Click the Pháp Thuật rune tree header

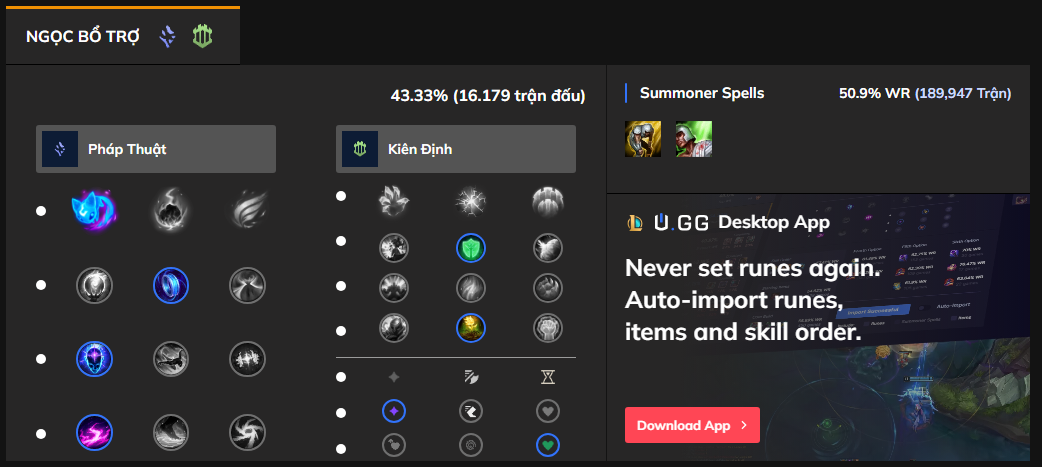point(156,149)
